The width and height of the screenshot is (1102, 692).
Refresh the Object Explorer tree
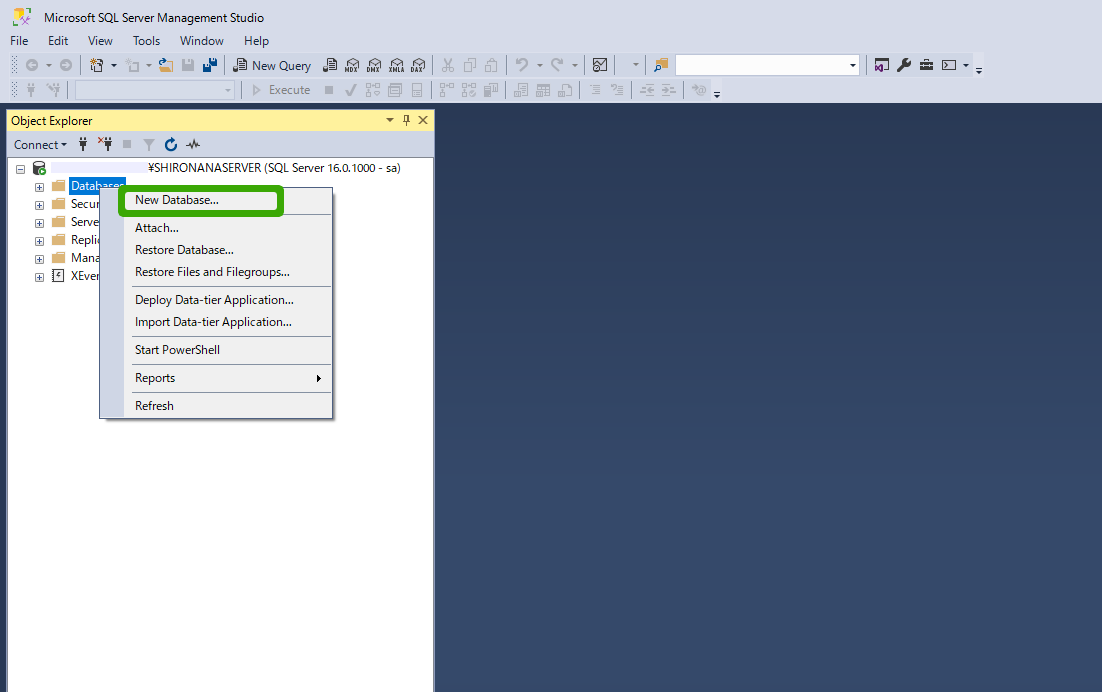click(169, 144)
